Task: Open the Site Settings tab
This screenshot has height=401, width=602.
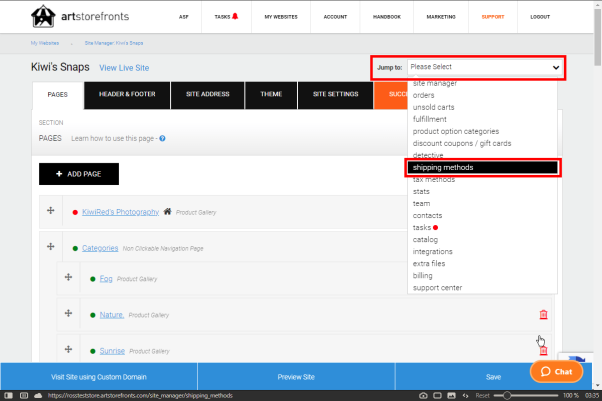Action: 335,94
